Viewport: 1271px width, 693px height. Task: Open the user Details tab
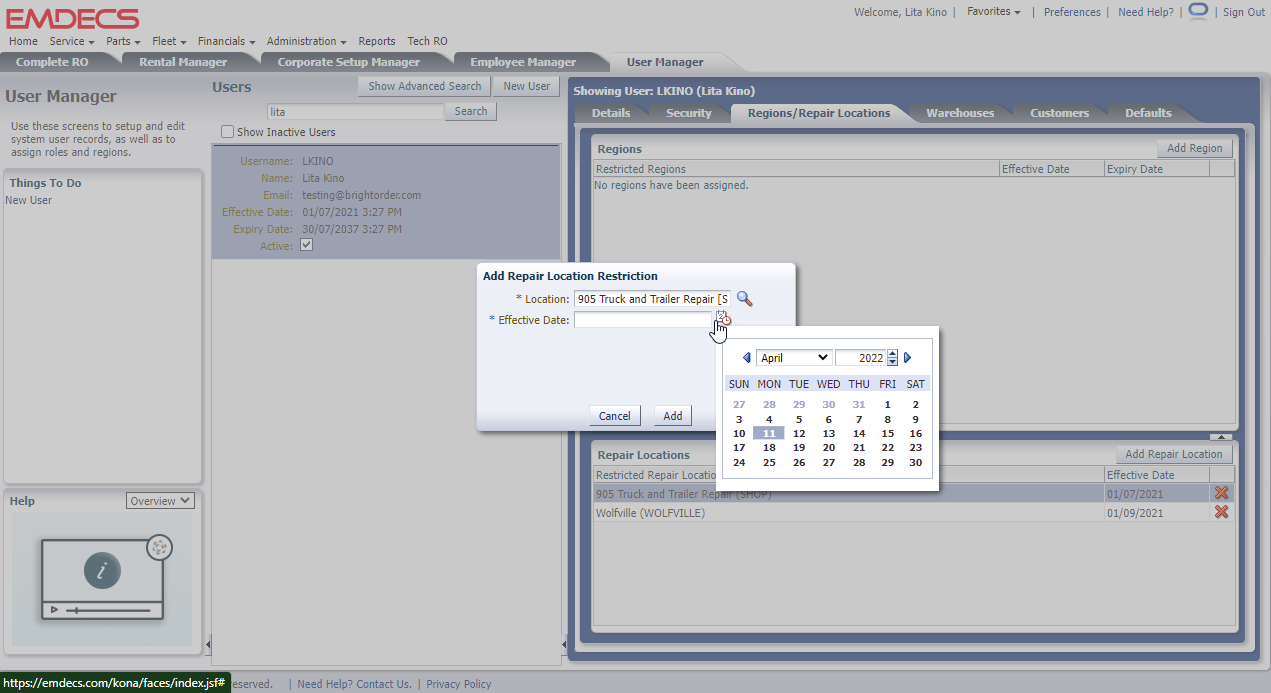(611, 113)
